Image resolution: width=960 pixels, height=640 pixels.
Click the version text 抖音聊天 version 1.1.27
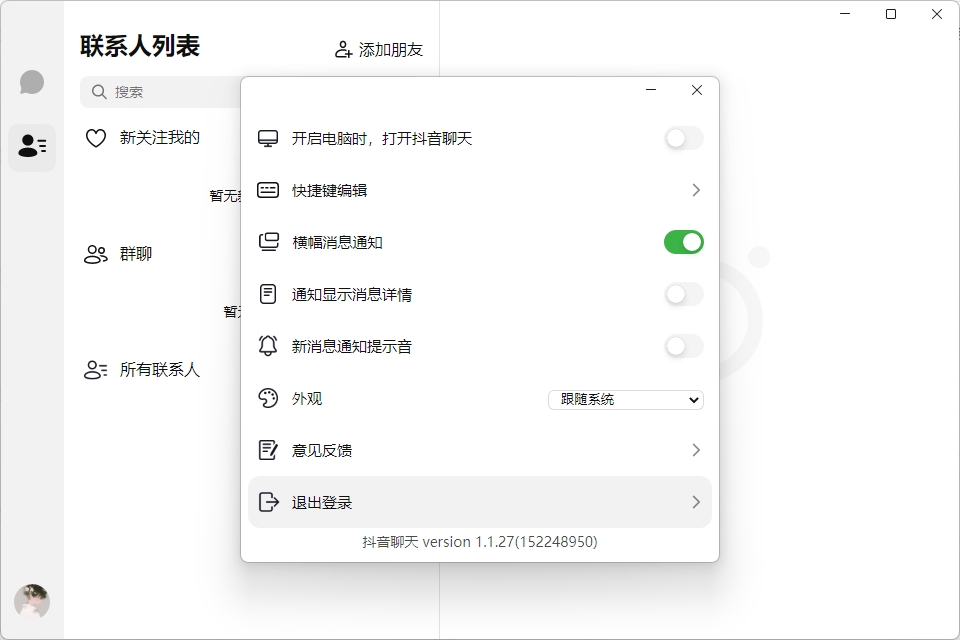point(480,542)
